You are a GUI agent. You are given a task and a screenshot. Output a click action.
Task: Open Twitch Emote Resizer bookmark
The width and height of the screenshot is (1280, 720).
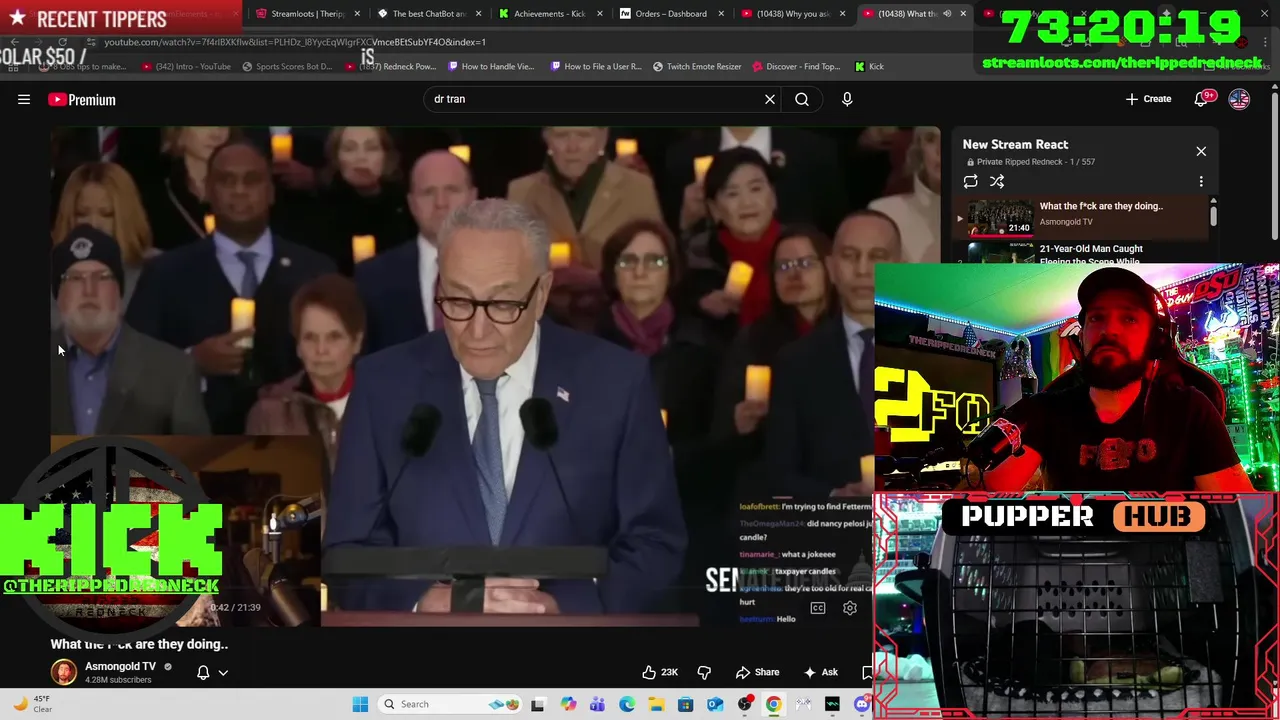pyautogui.click(x=697, y=67)
